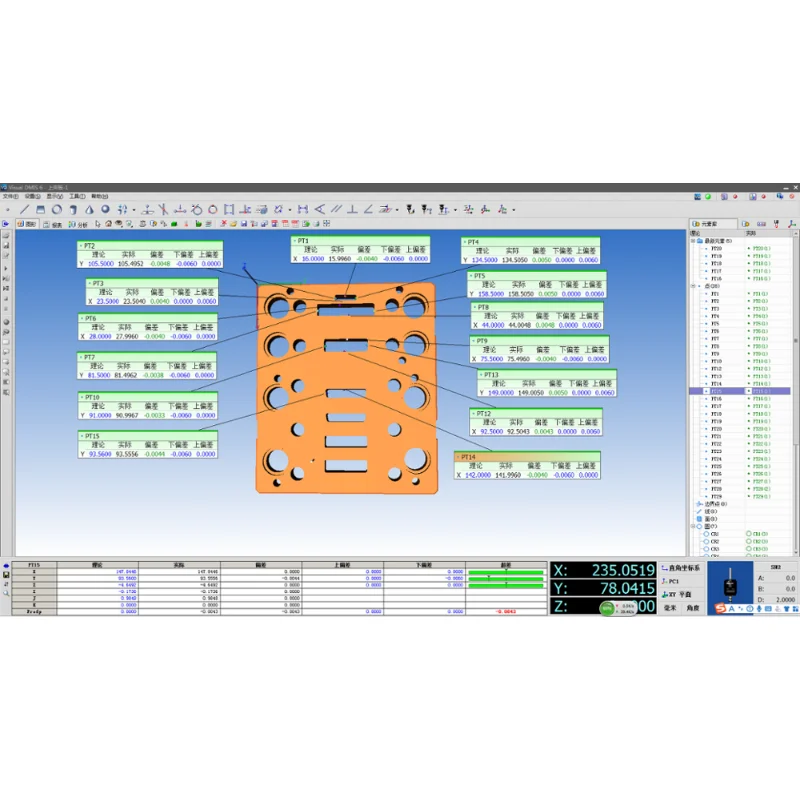Collapse the 最新元素 tree folder
The width and height of the screenshot is (800, 800).
click(x=693, y=241)
